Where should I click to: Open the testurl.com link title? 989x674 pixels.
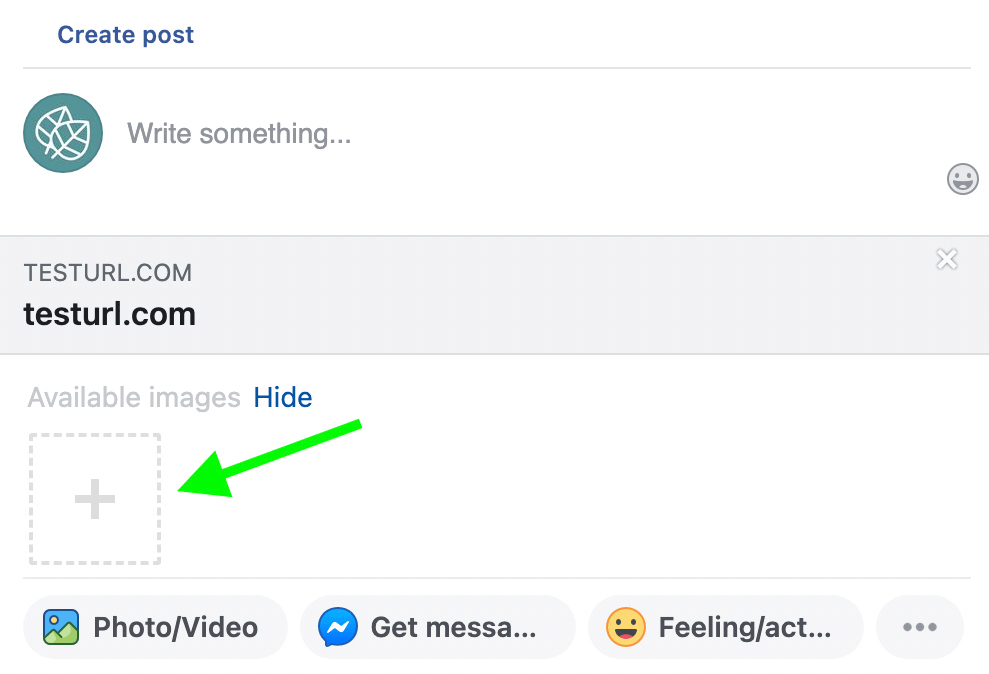[x=109, y=313]
